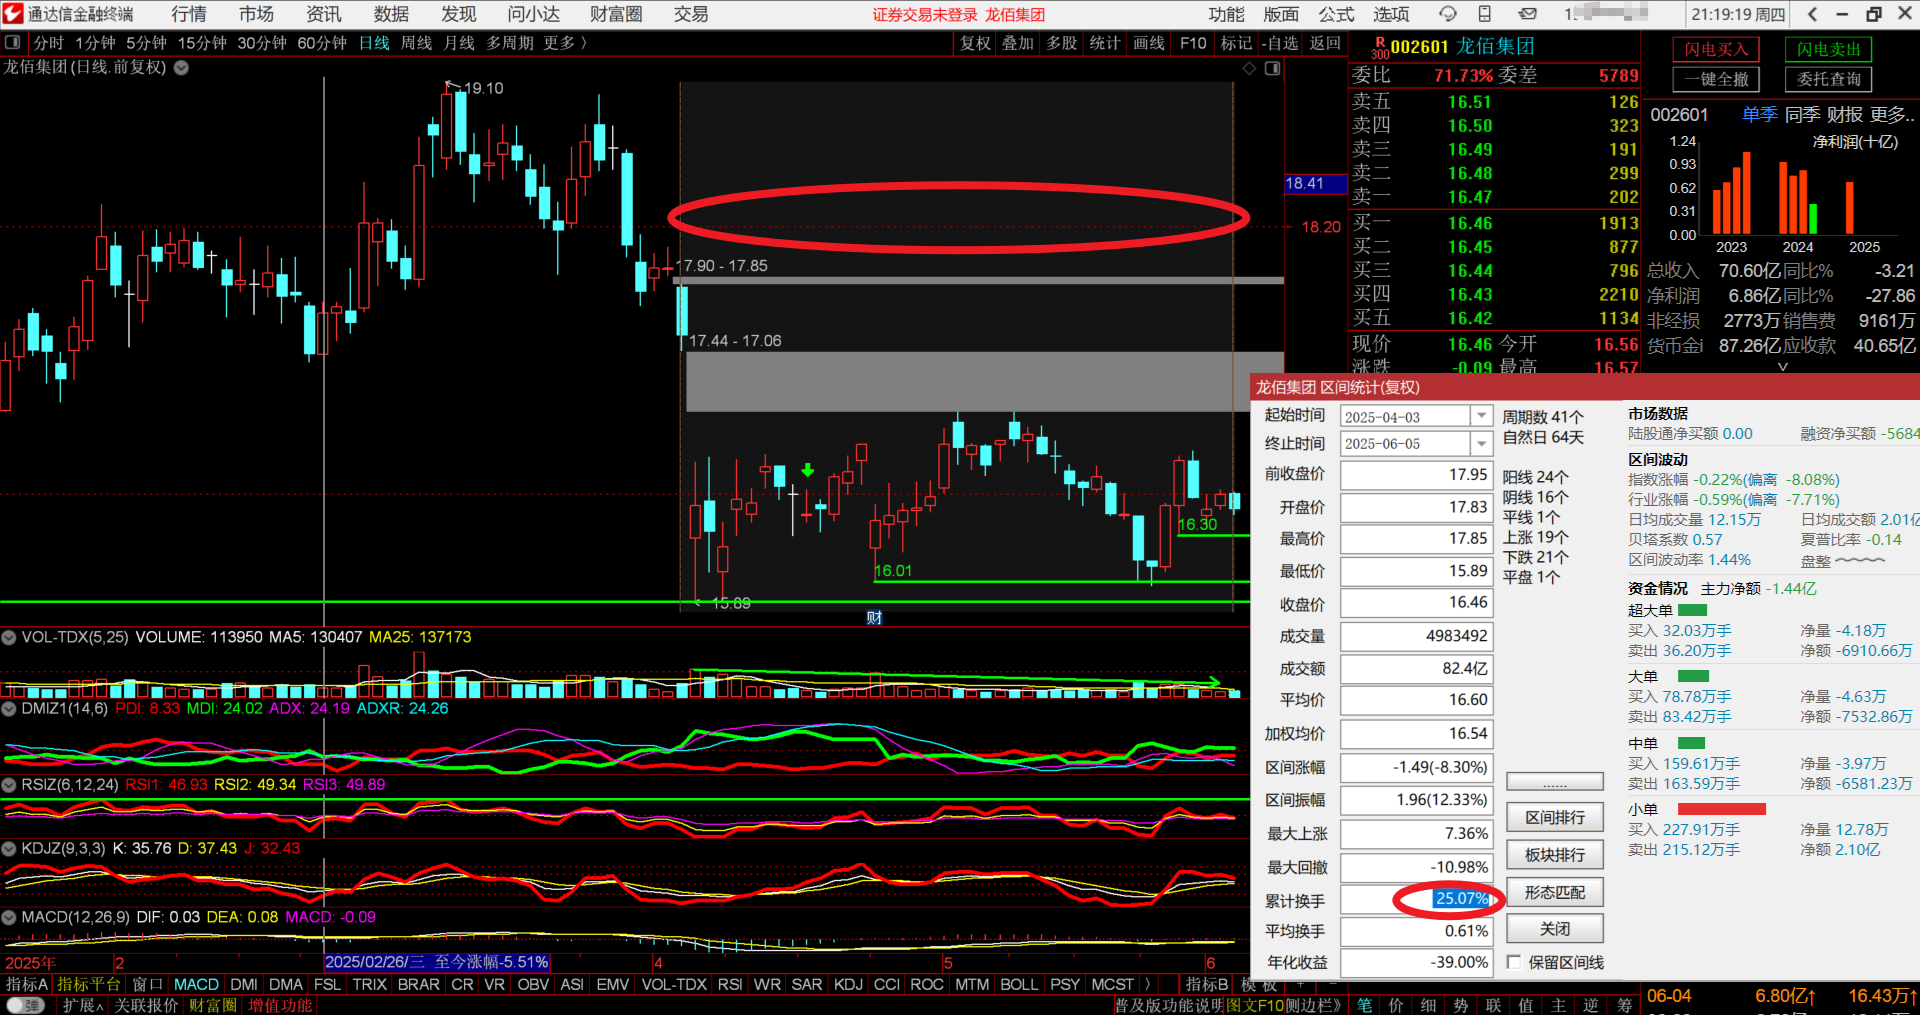Open the 问小达 menu

(x=533, y=14)
